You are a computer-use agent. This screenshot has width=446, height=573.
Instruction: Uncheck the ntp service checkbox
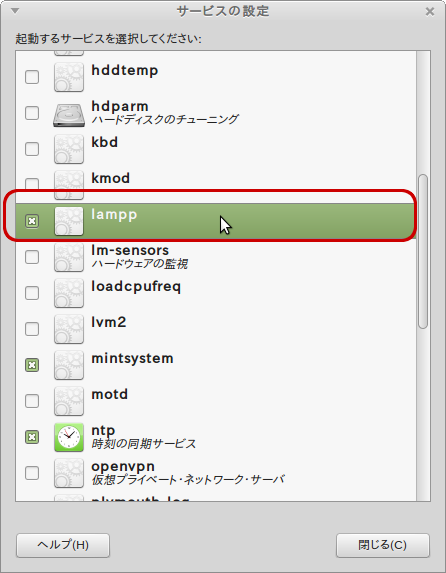pyautogui.click(x=32, y=437)
